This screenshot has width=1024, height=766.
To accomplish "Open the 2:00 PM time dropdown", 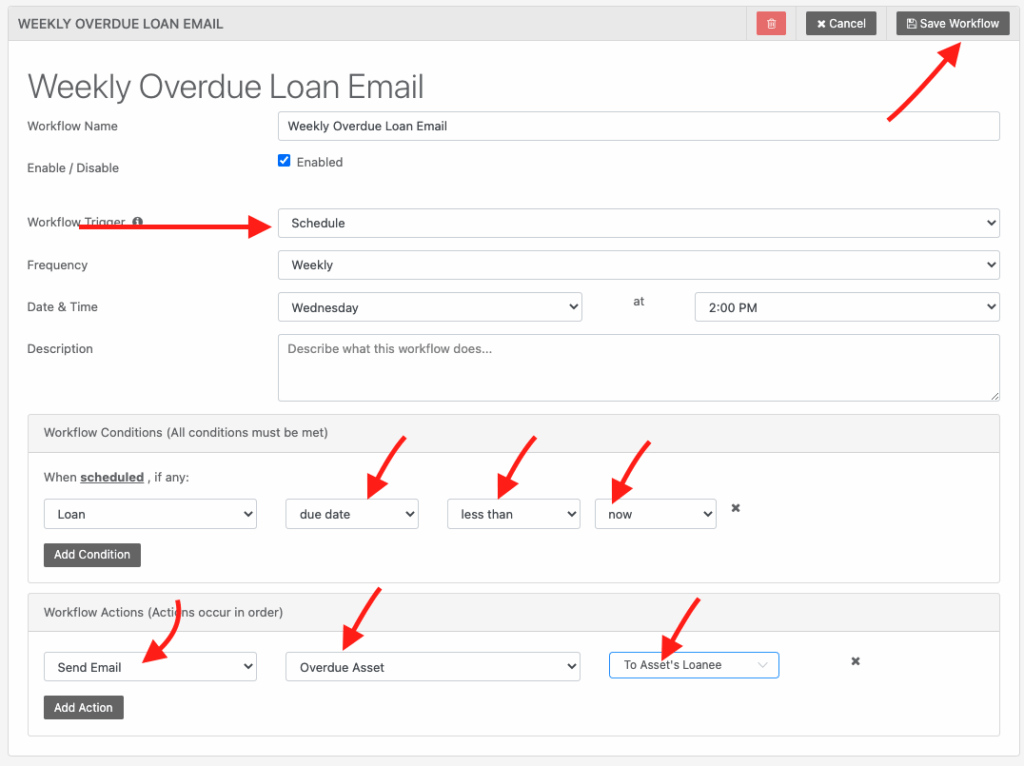I will point(846,306).
